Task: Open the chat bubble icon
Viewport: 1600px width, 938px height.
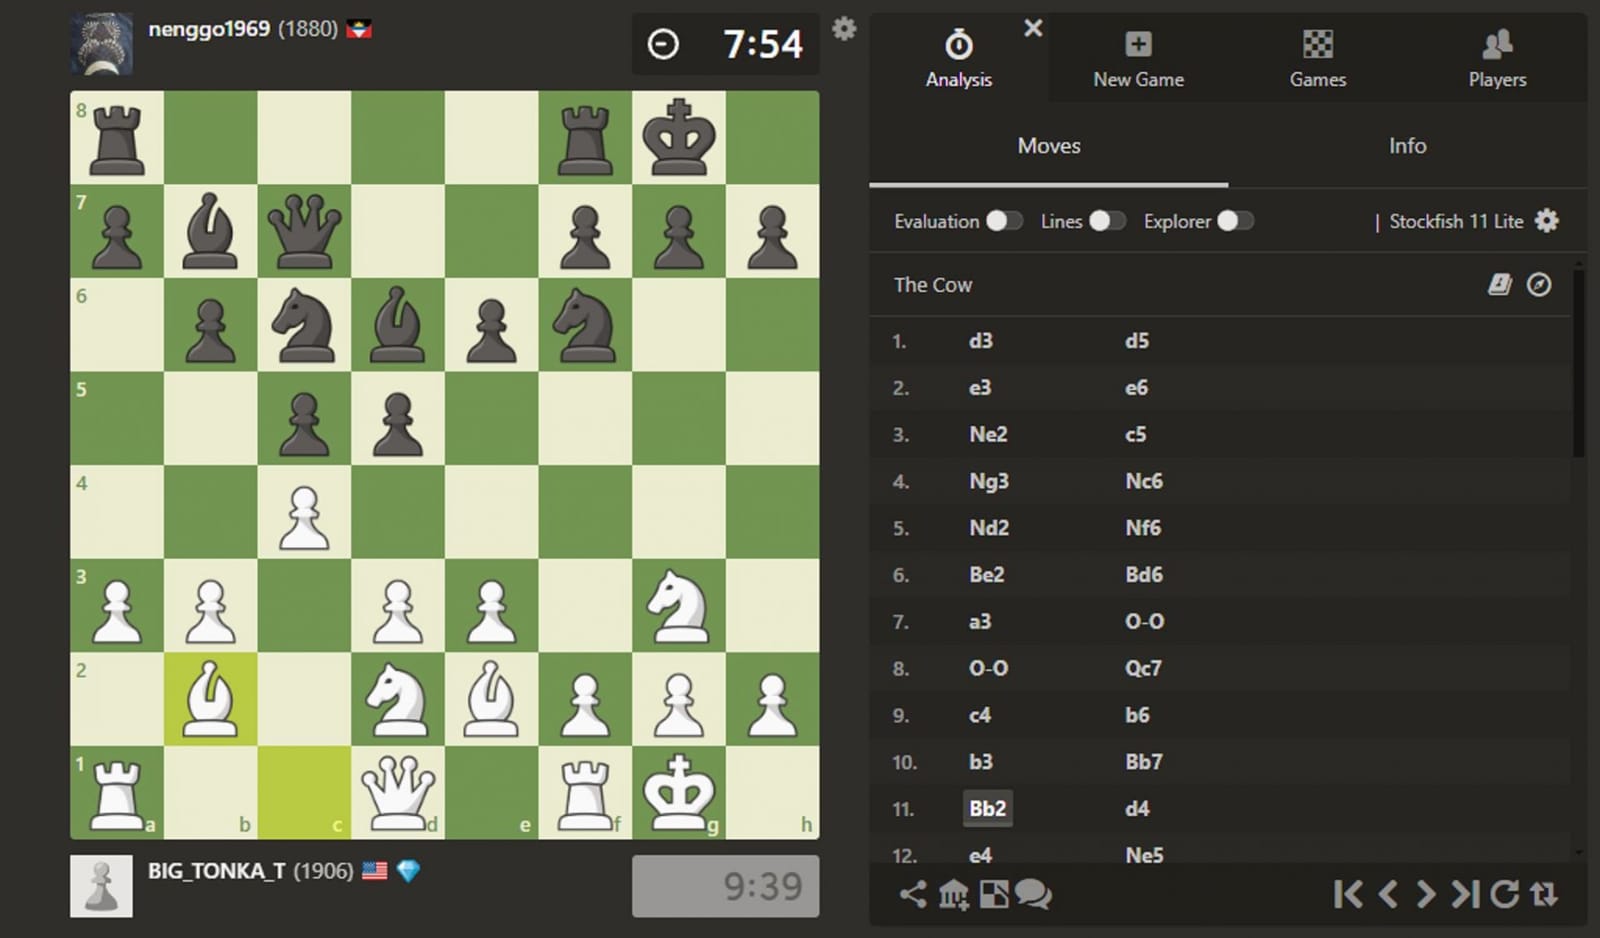Action: [x=1036, y=896]
